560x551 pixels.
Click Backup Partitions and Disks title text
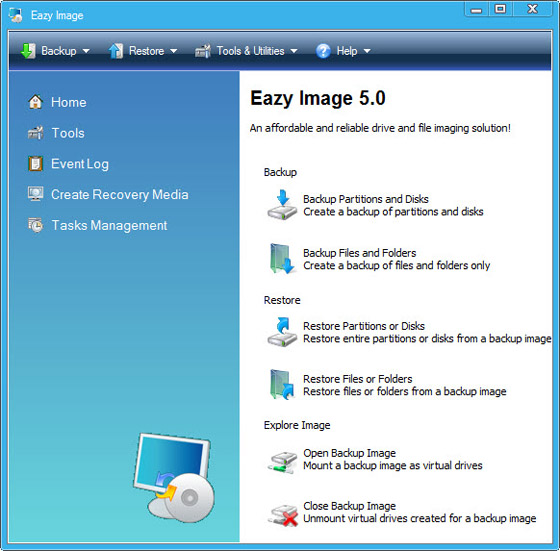pos(366,199)
